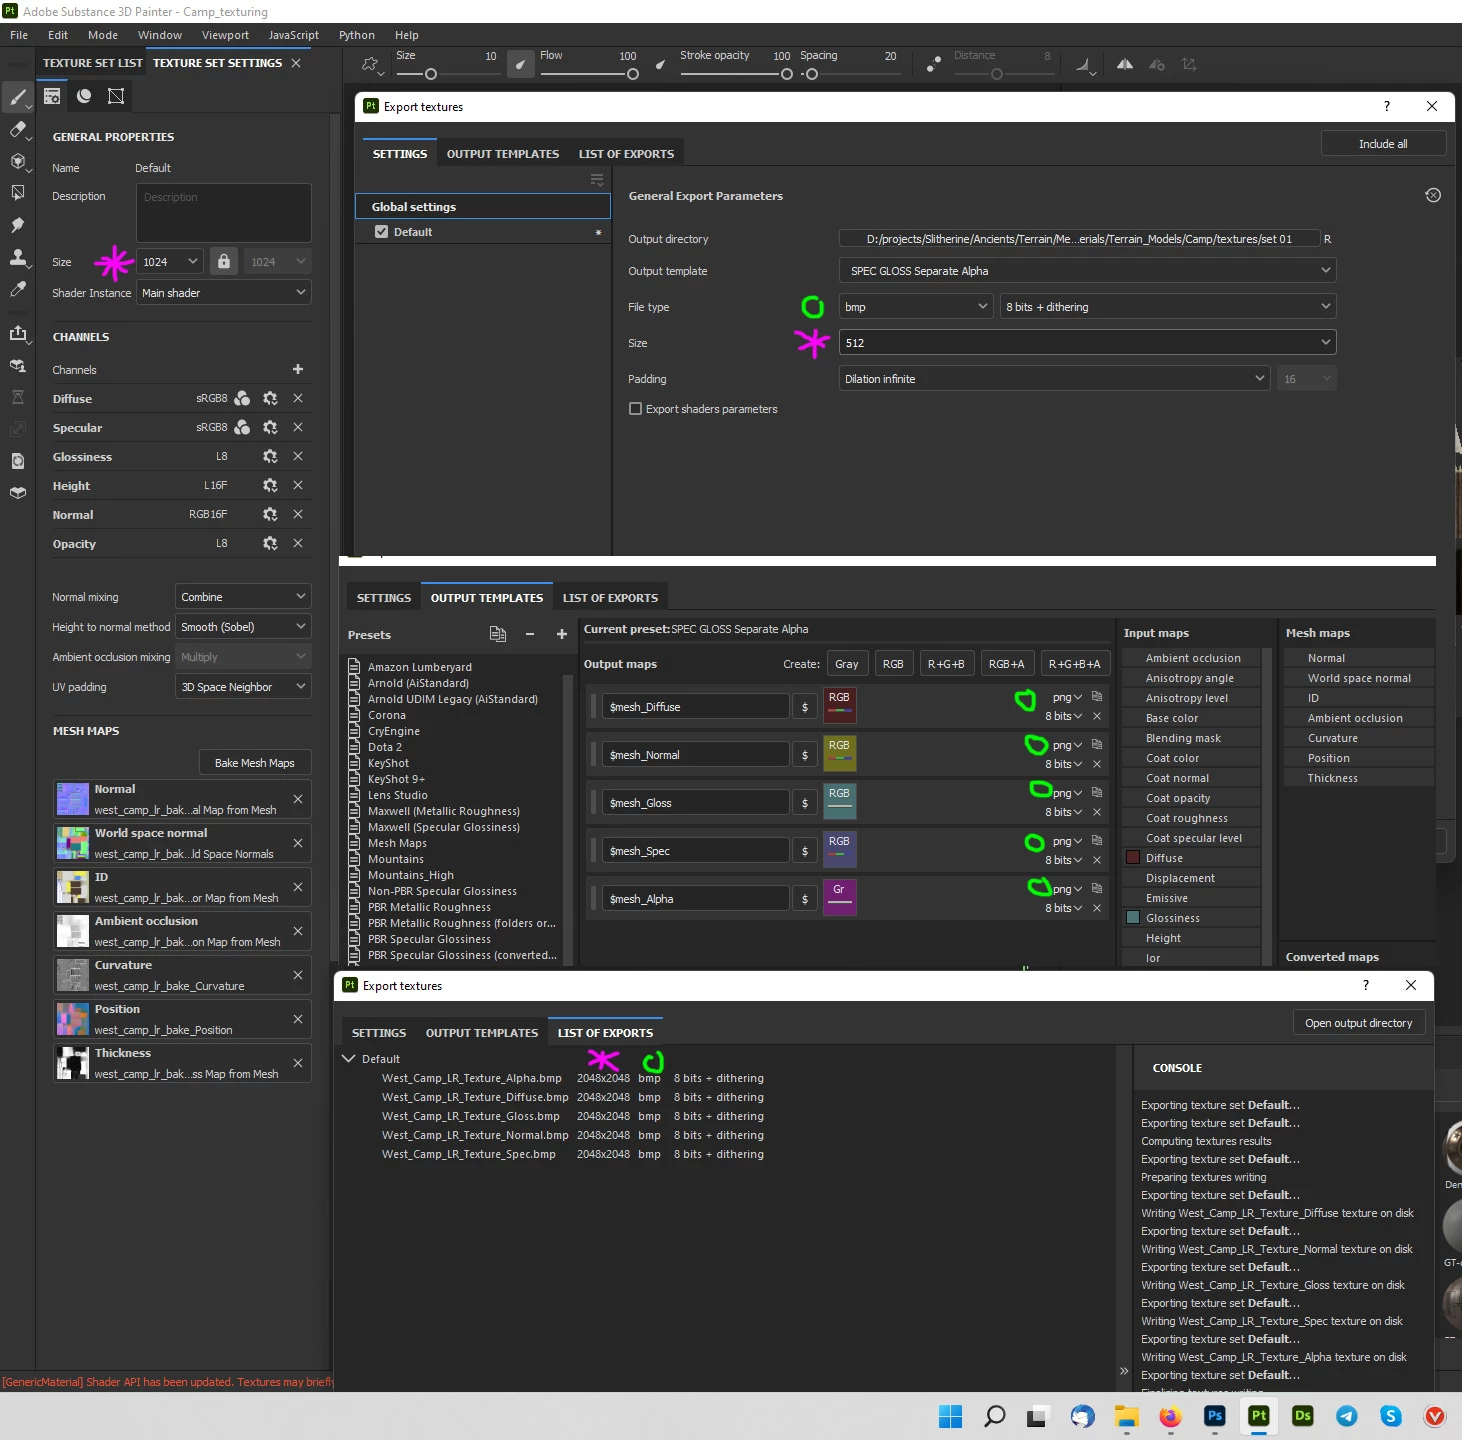Screen dimensions: 1462x1440
Task: Remove the Thickness mesh map
Action: [298, 1063]
